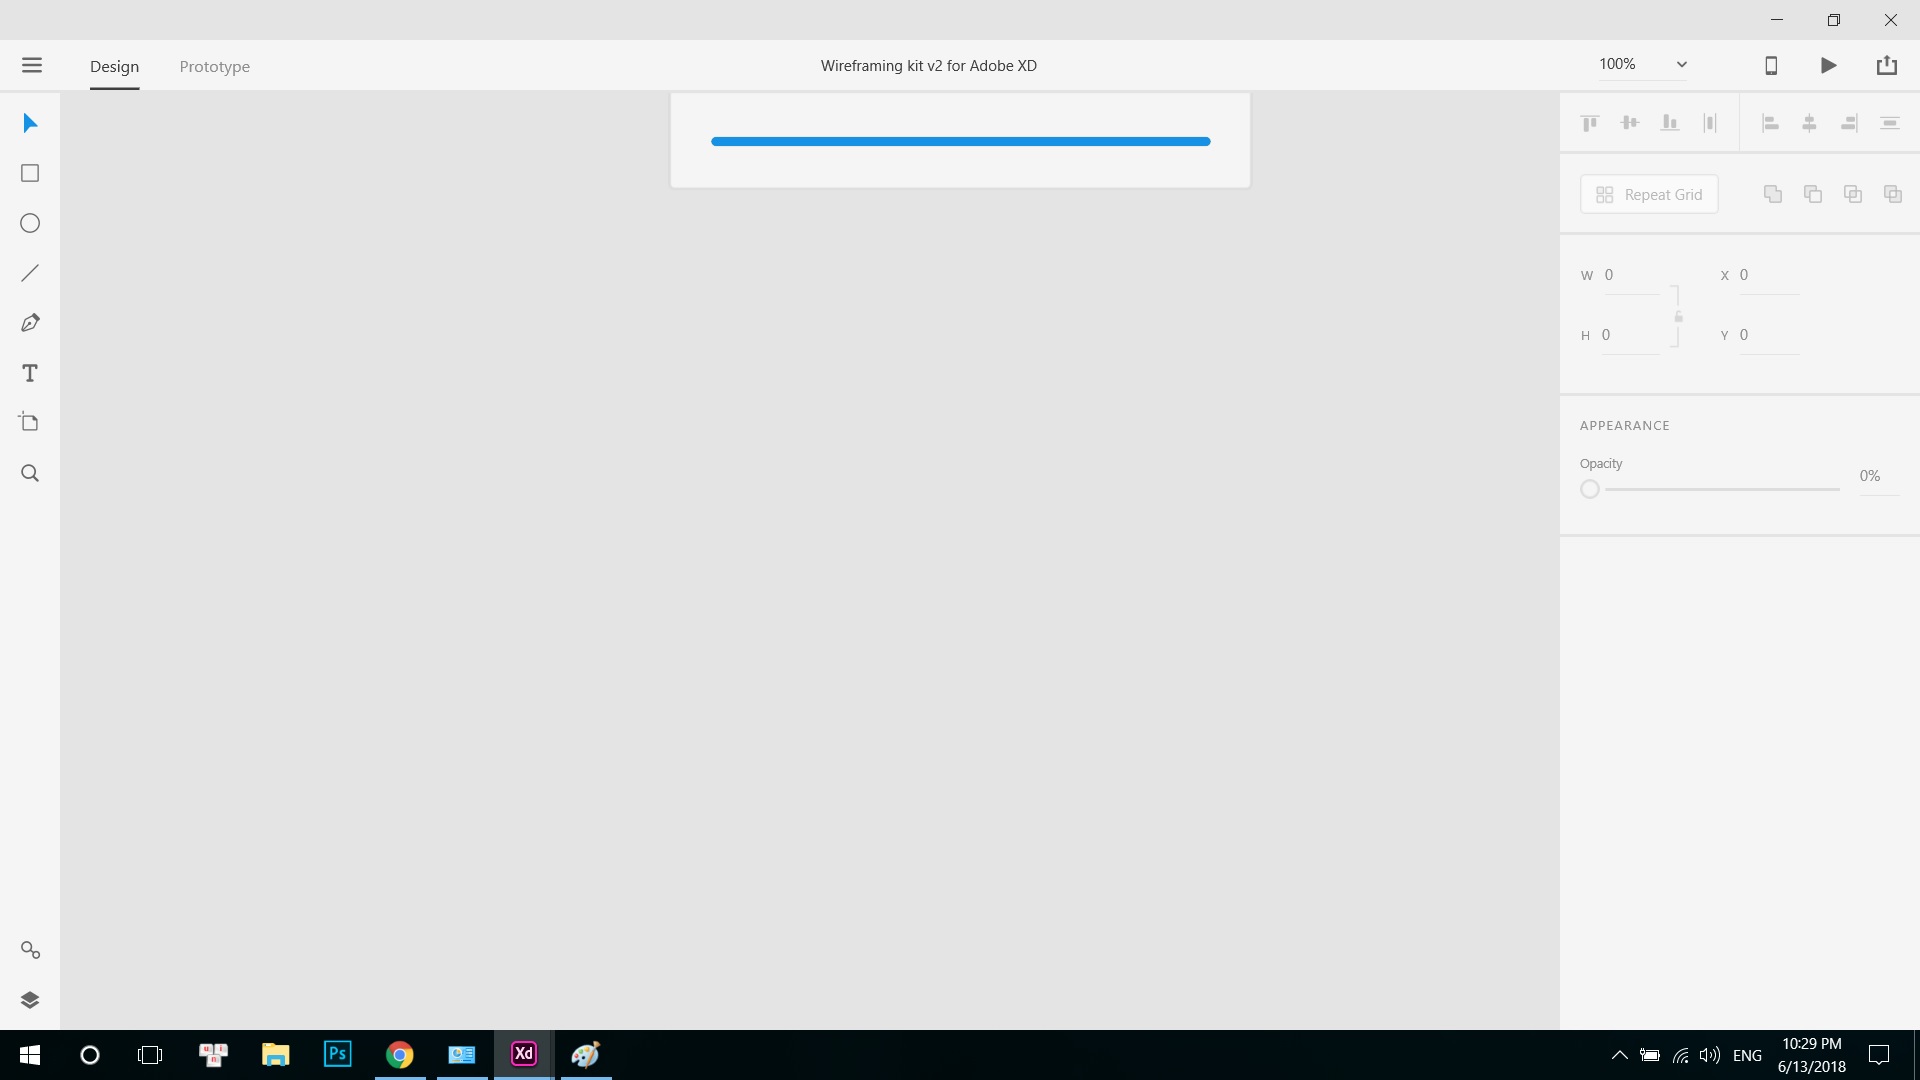Switch to the Prototype tab
The height and width of the screenshot is (1080, 1920).
pyautogui.click(x=214, y=66)
